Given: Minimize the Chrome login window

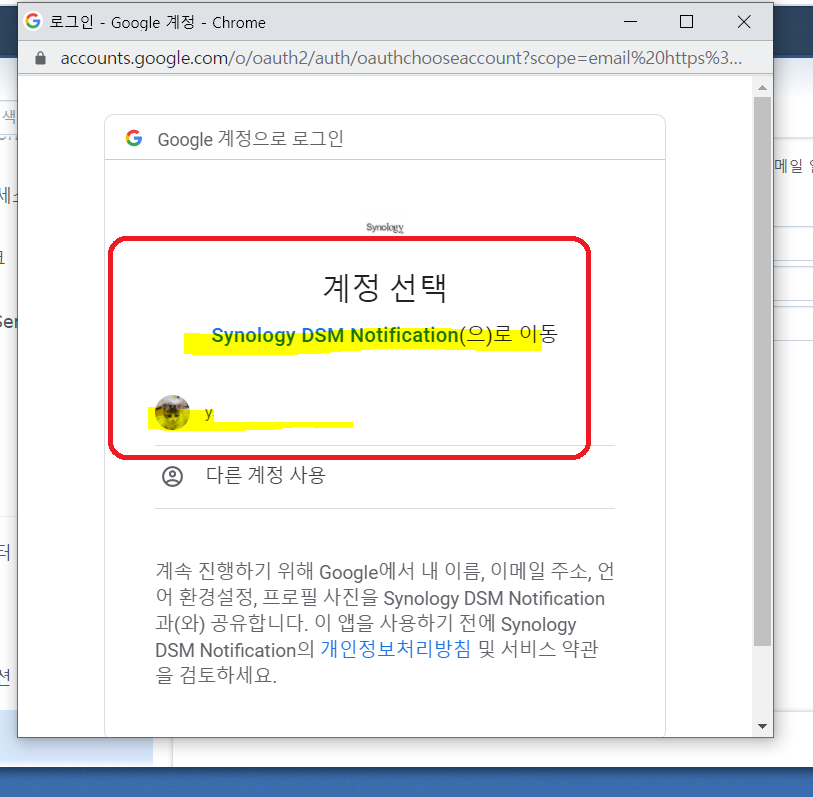Looking at the screenshot, I should (630, 22).
